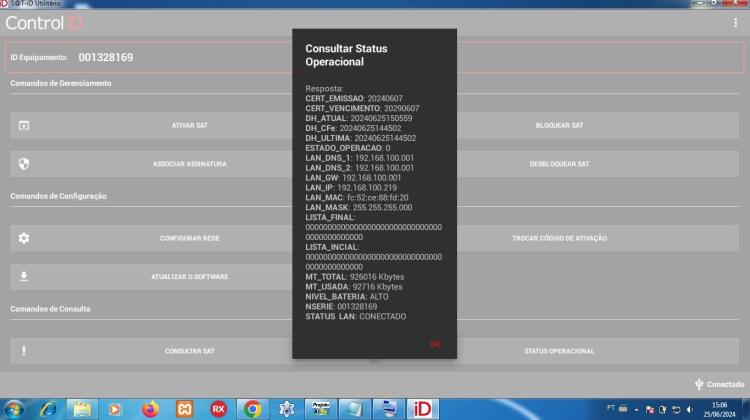Click the NIVEL_BATERIA ALTO line
Viewport: 750px width, 420px height.
pos(347,297)
